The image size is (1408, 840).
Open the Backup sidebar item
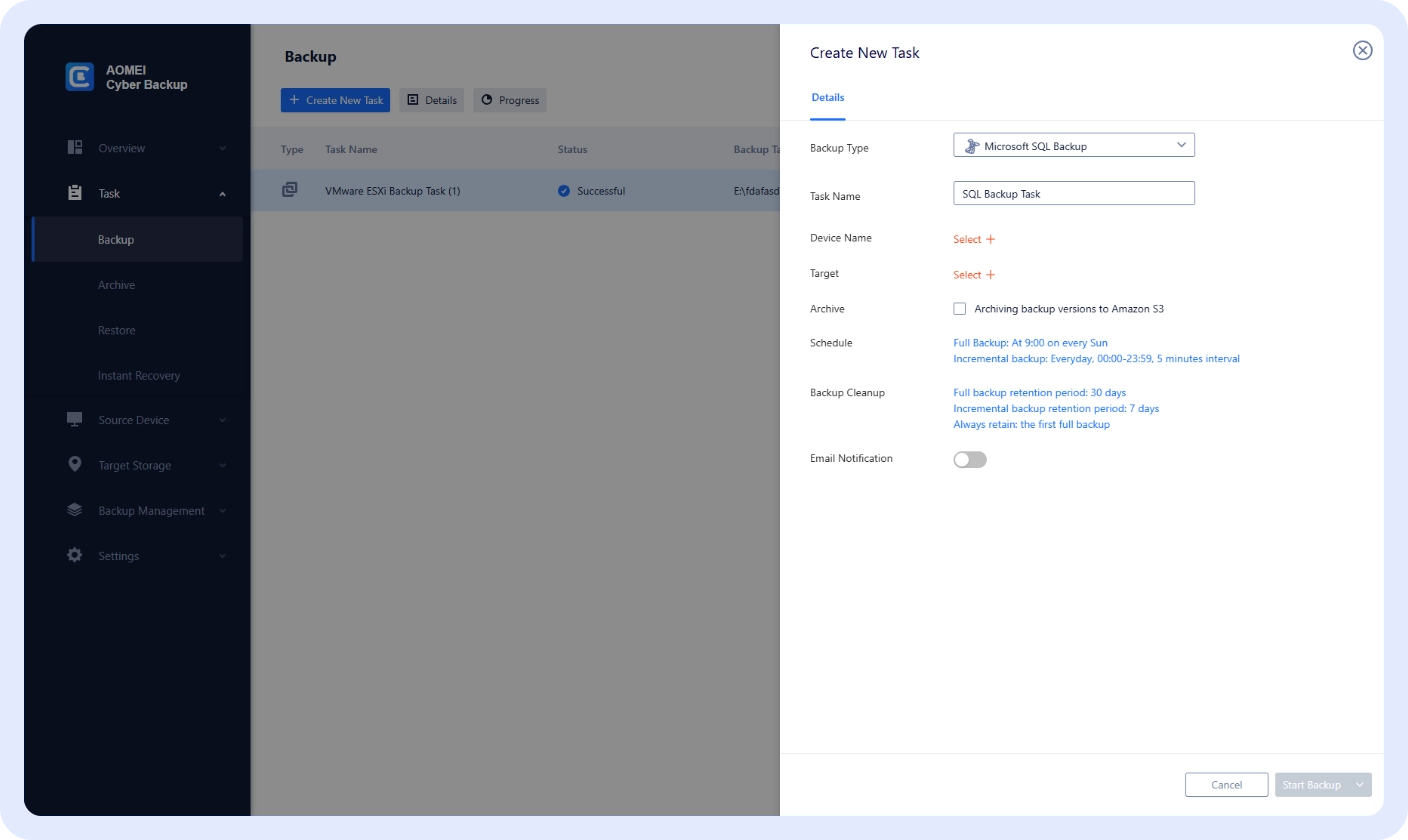pos(138,240)
